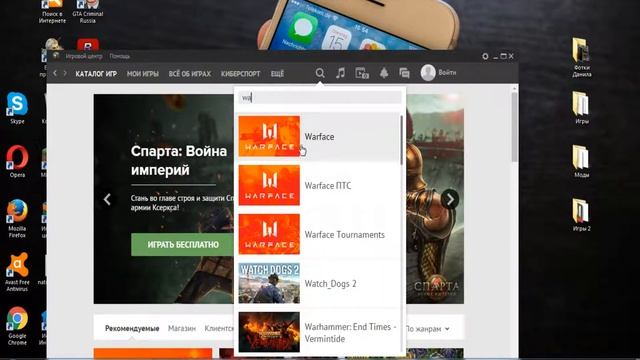Open the Моды desktop folder
640x360 pixels.
point(582,161)
